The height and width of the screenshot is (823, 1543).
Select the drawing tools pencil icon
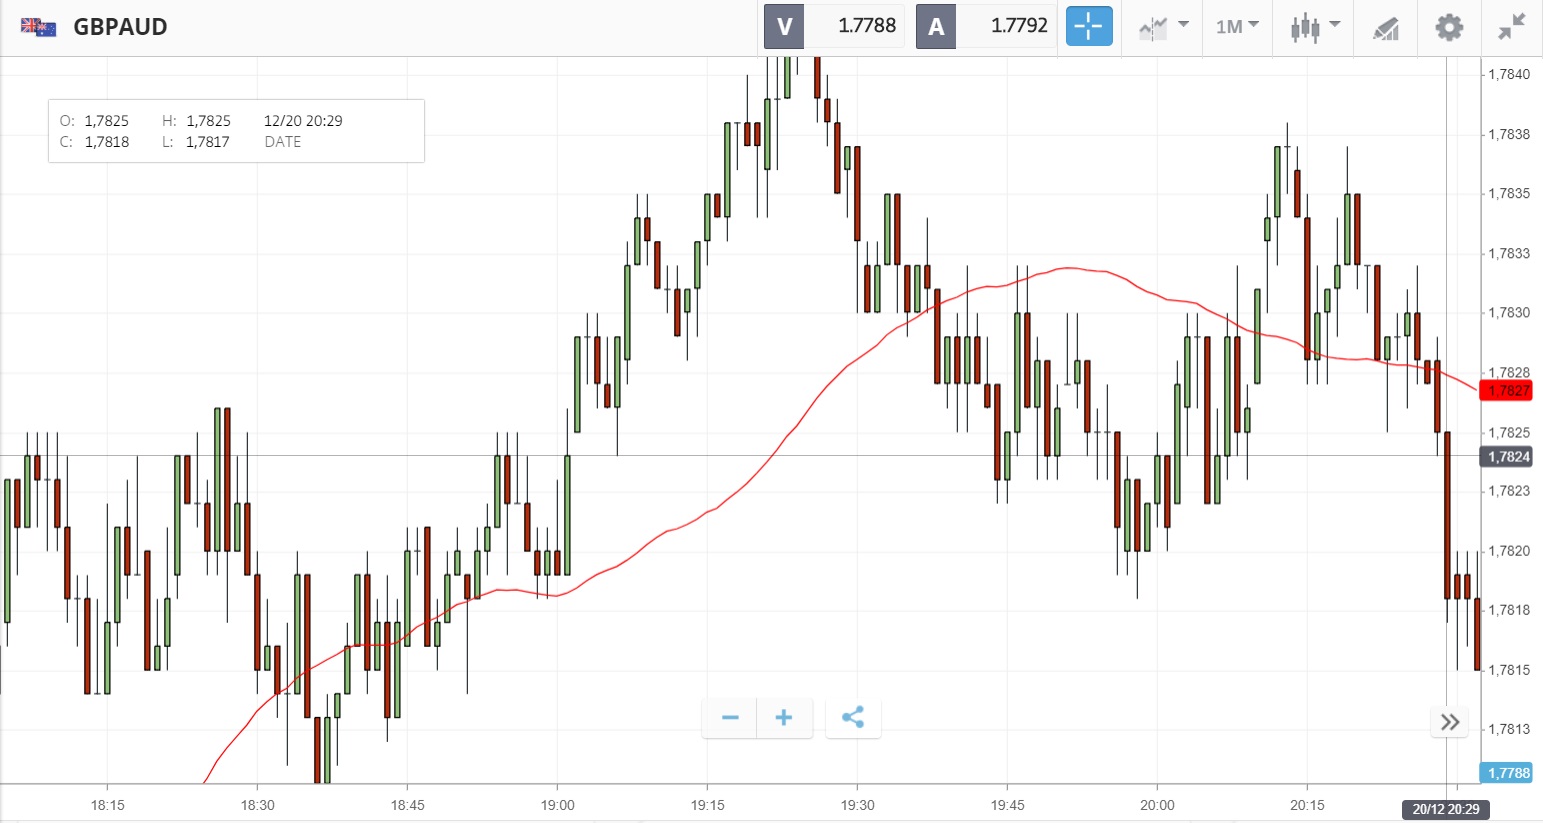(x=1385, y=28)
